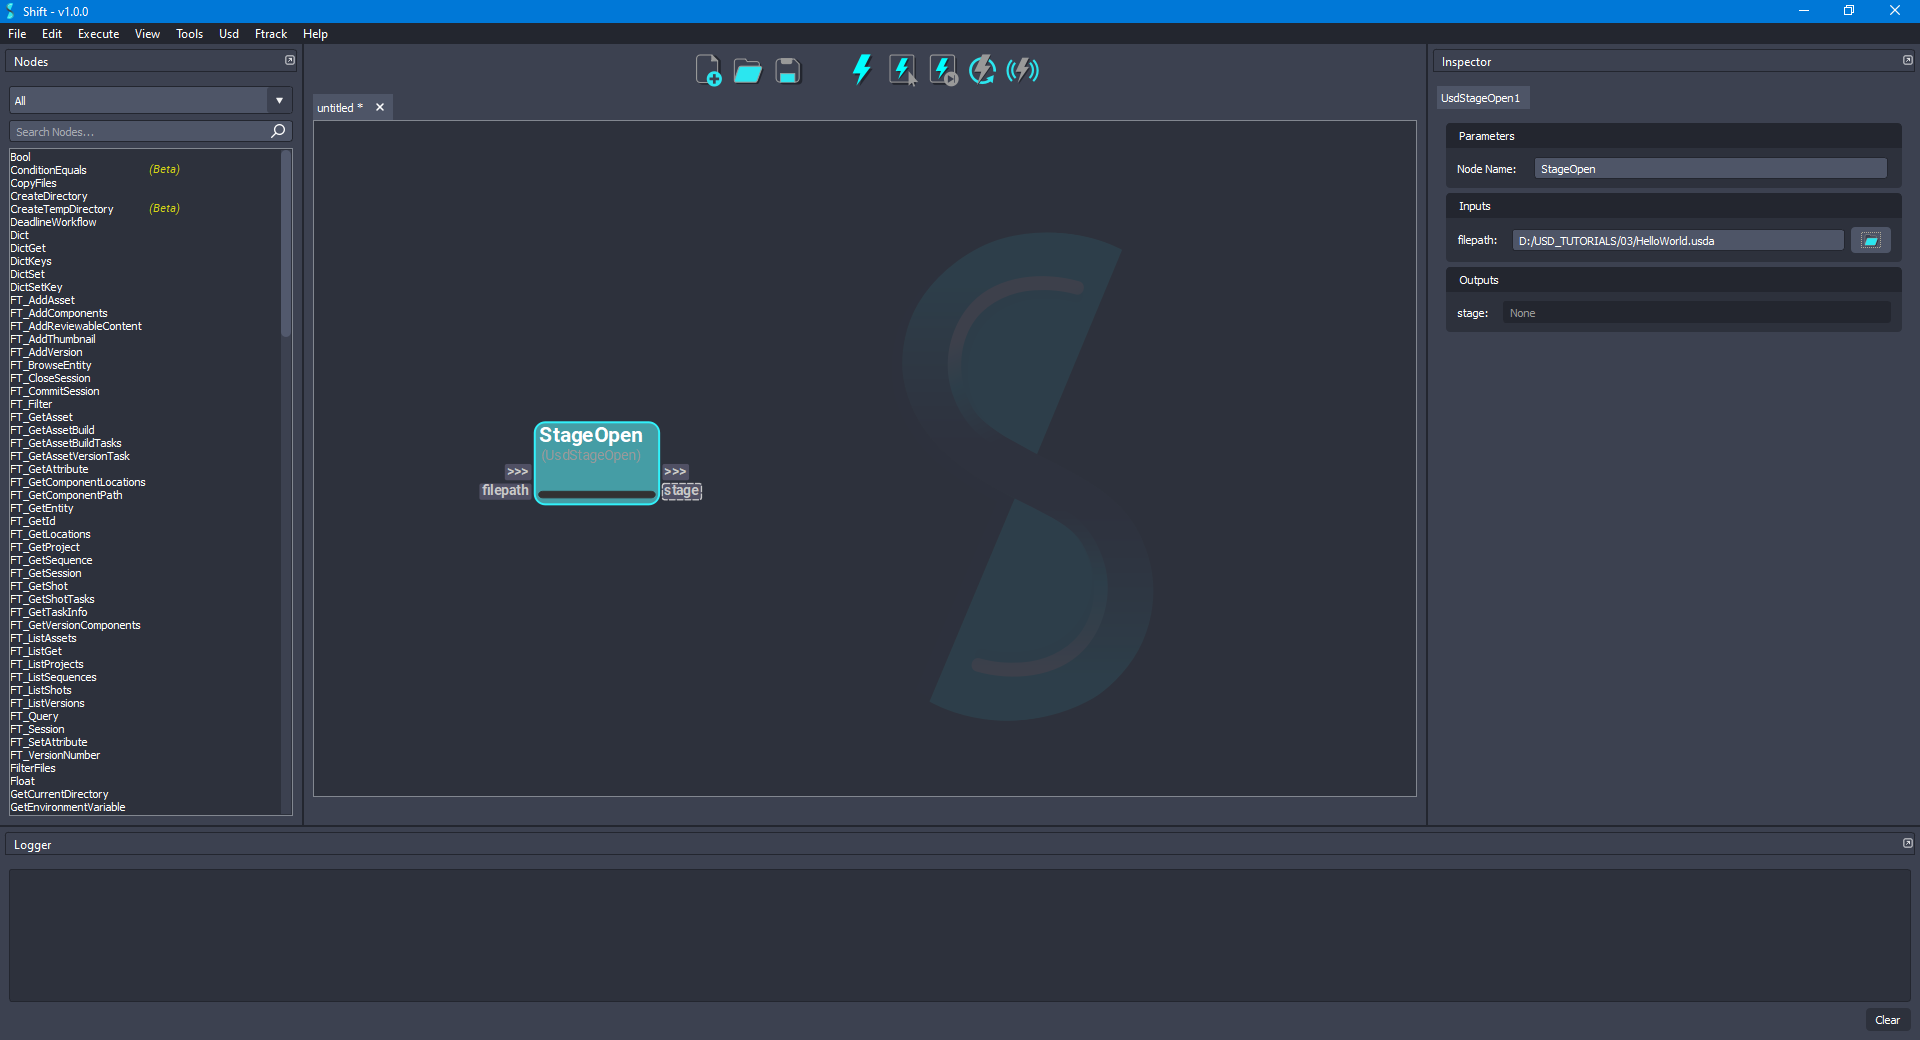
Task: Open the Usd menu
Action: pos(228,33)
